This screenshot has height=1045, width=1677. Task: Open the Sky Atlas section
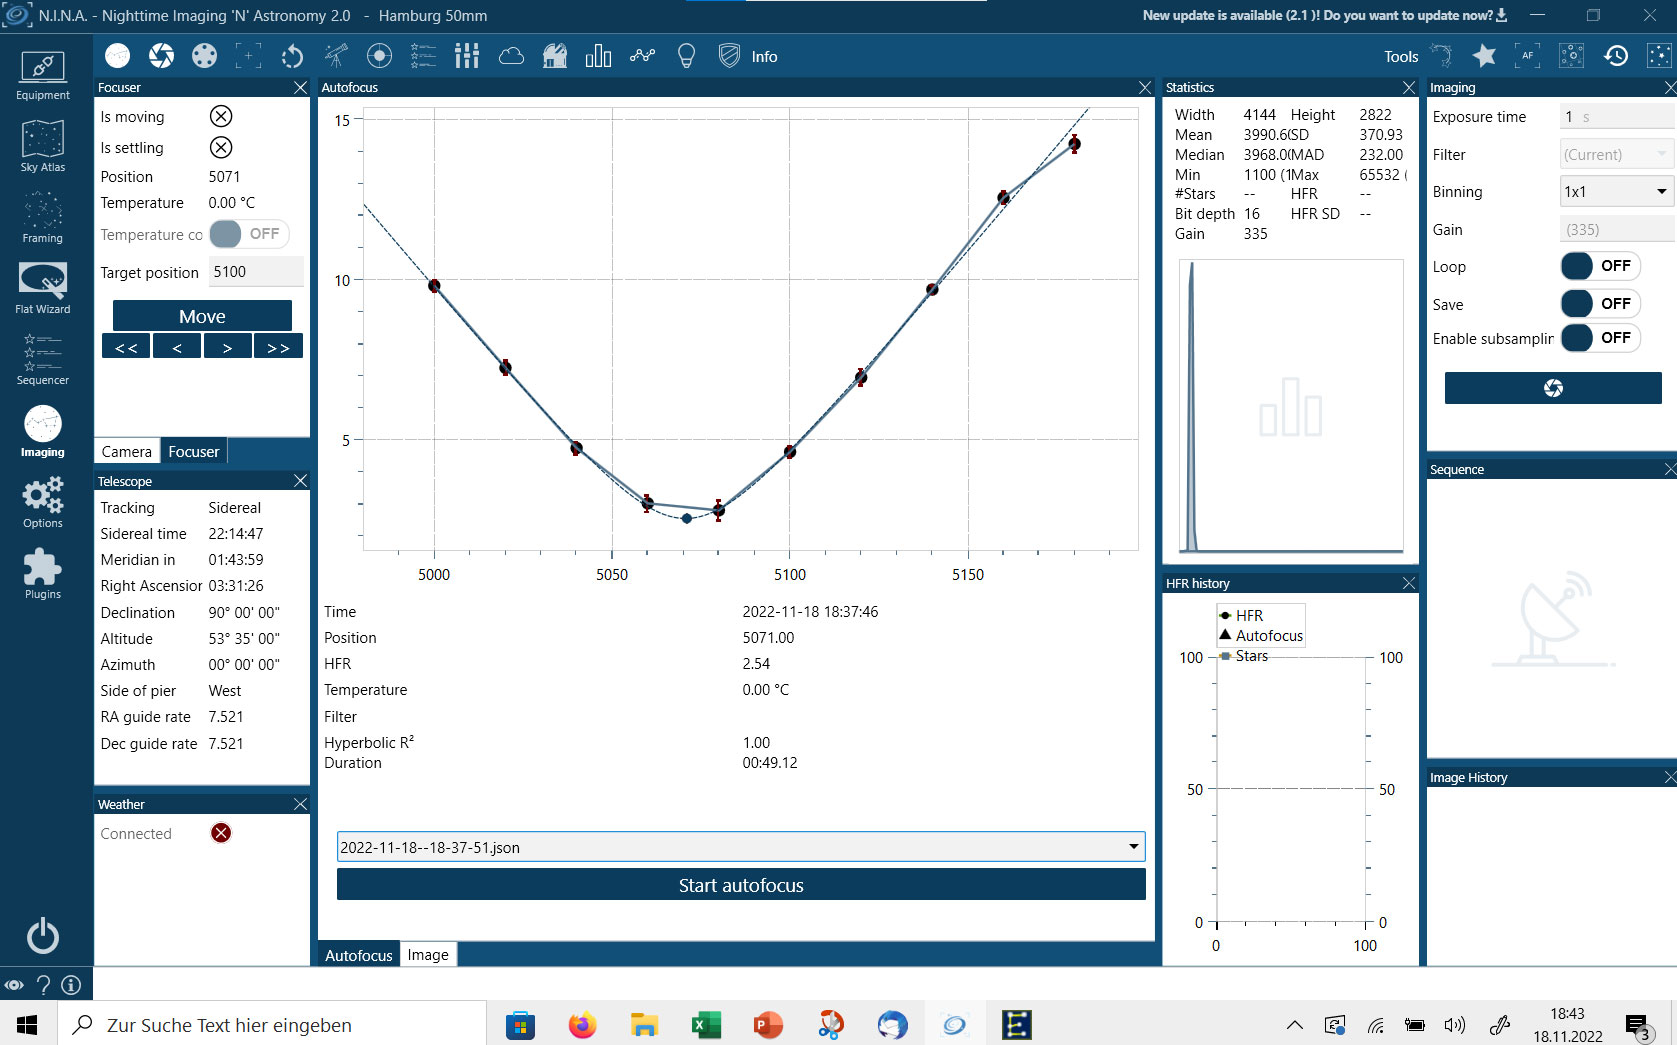pyautogui.click(x=42, y=146)
